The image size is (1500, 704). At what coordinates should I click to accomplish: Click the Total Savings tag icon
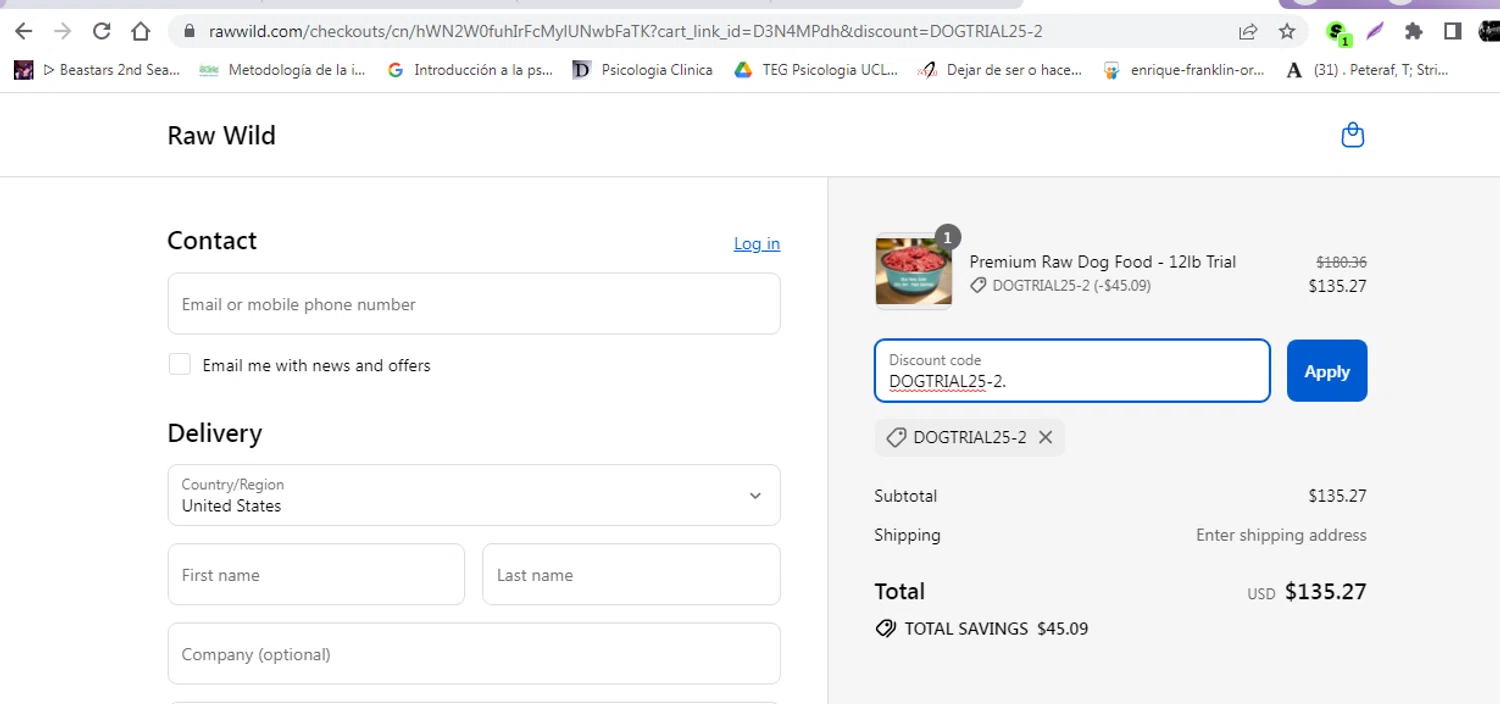(x=885, y=629)
